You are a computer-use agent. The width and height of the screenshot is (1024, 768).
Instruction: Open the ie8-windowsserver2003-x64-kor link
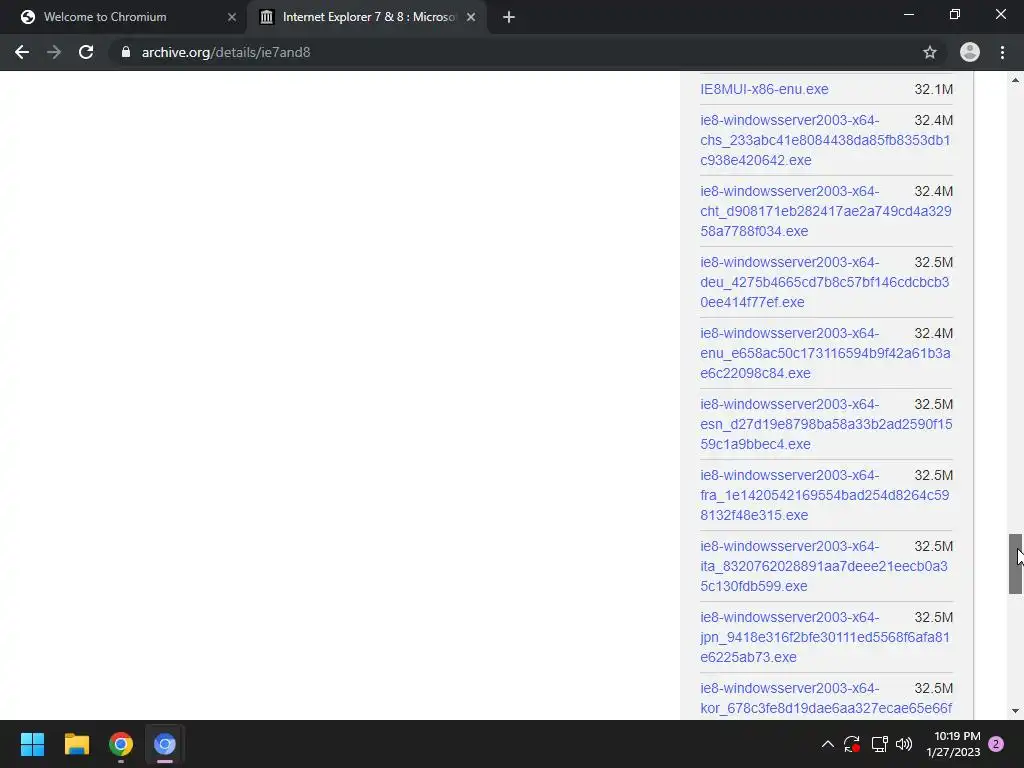pos(826,698)
